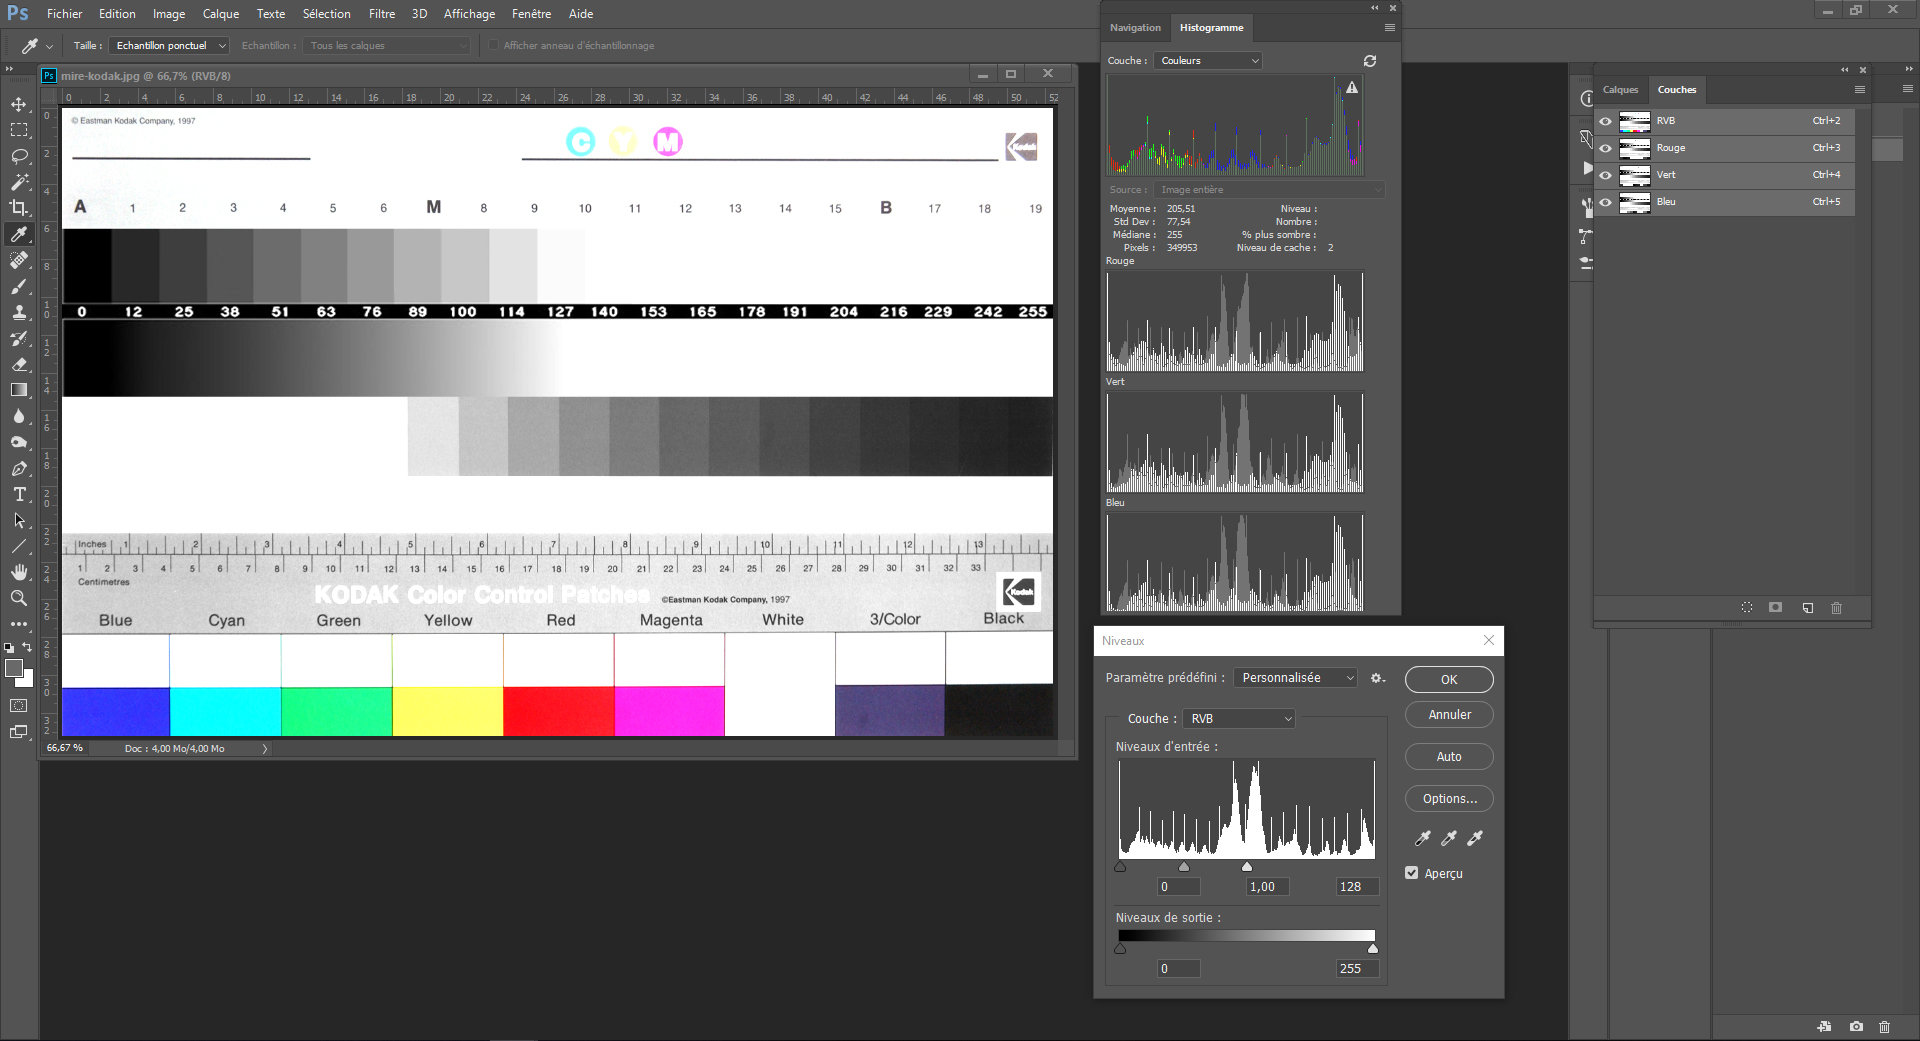Select the Zoom tool
This screenshot has width=1920, height=1041.
click(x=19, y=598)
